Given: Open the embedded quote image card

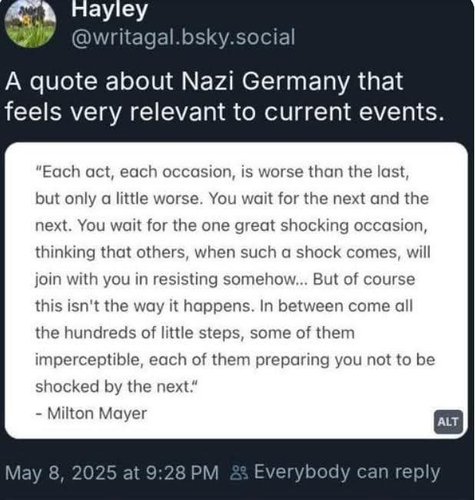Looking at the screenshot, I should pyautogui.click(x=236, y=291).
